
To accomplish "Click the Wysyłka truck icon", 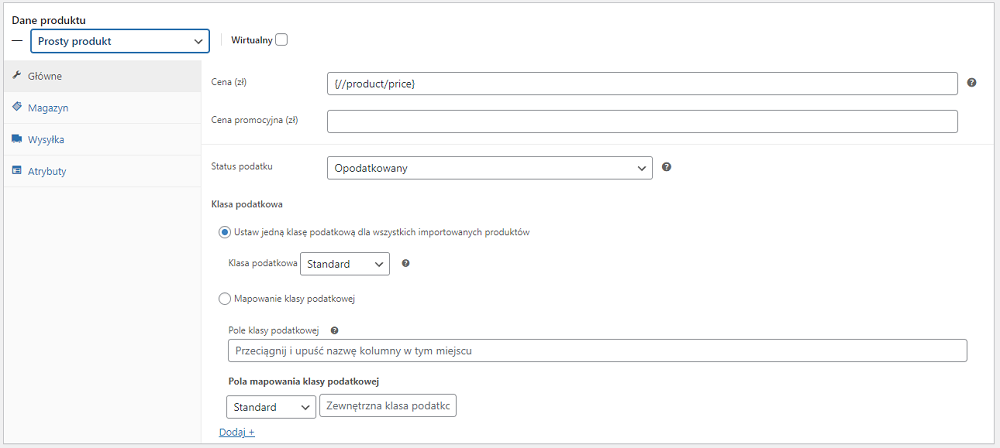I will [x=17, y=138].
